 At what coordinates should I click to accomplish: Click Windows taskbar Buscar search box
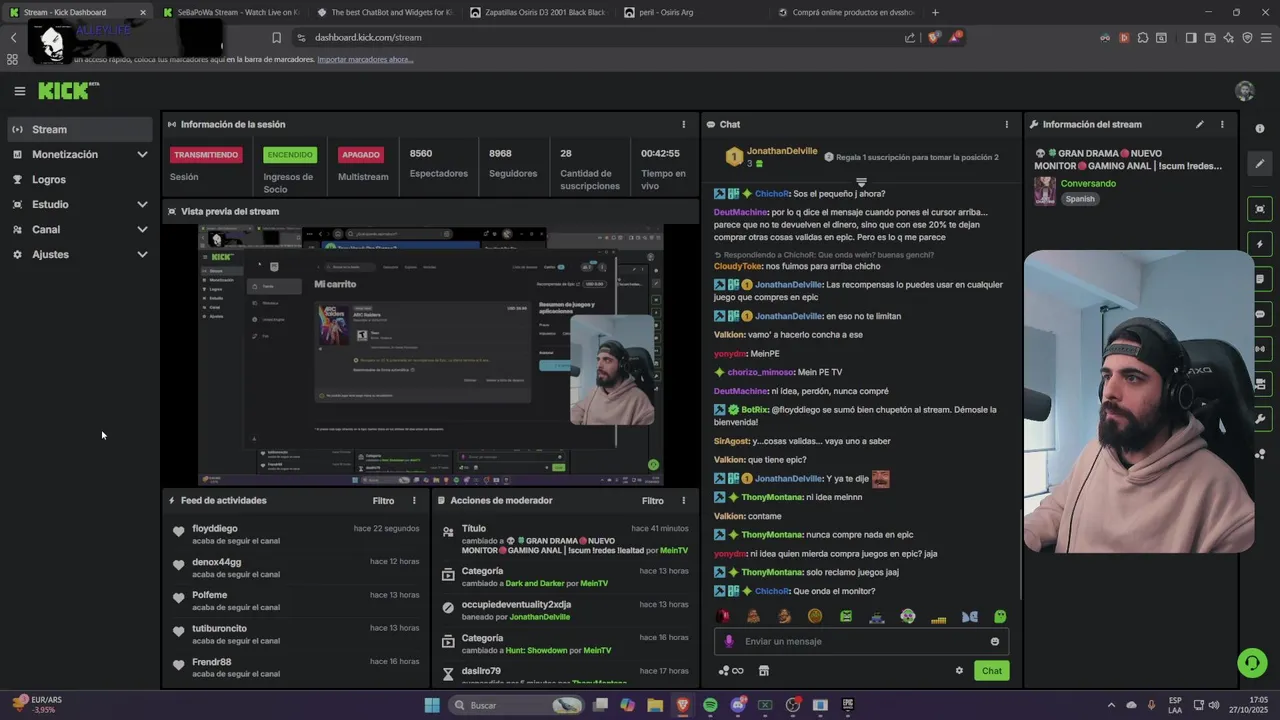(x=517, y=705)
